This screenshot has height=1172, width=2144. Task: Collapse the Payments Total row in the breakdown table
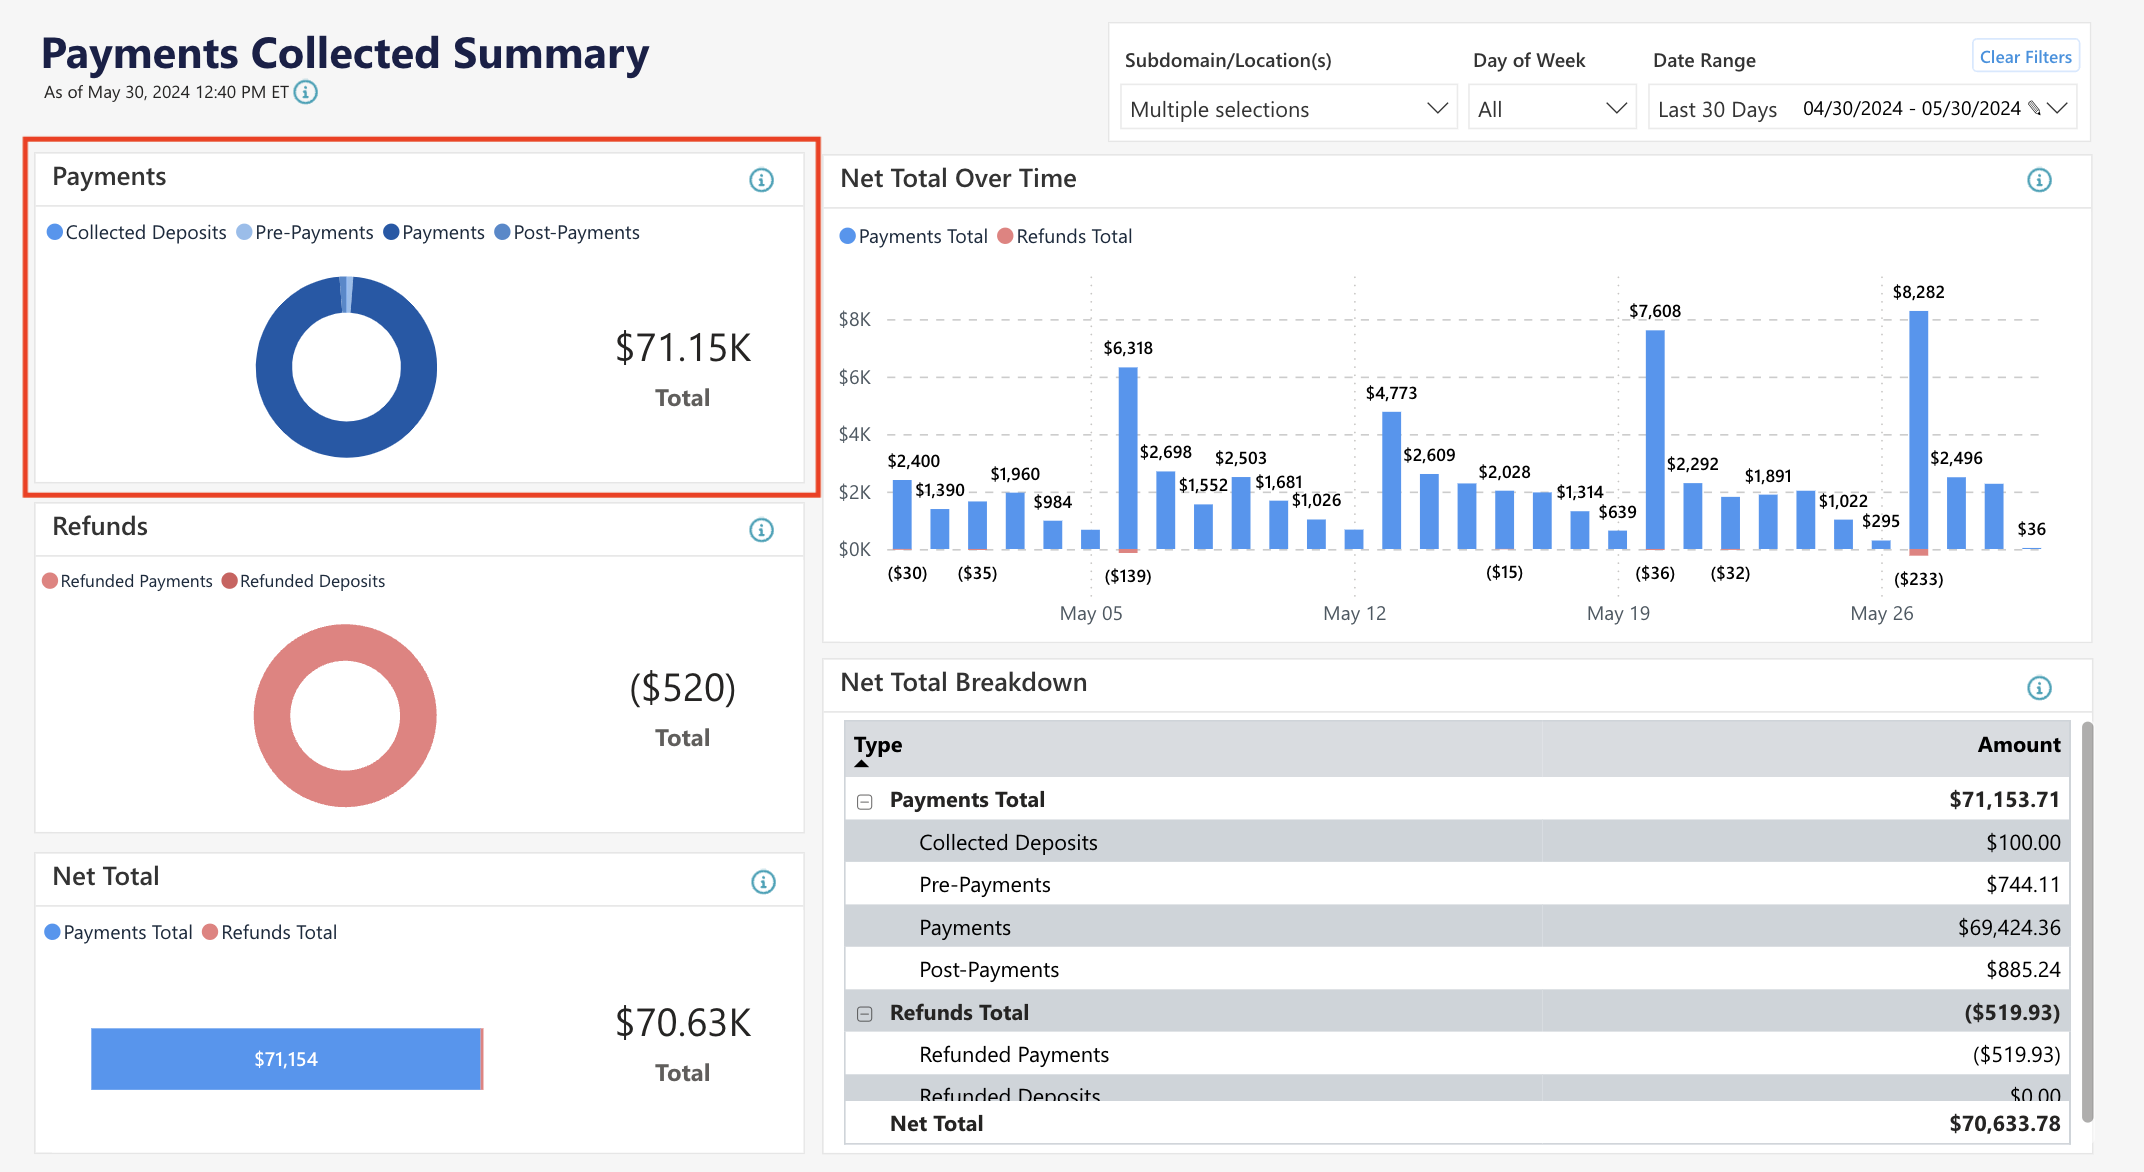pos(863,800)
